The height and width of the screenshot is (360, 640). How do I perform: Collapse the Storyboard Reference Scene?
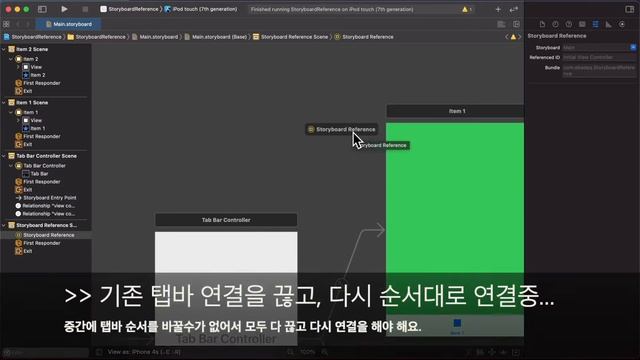[4, 225]
